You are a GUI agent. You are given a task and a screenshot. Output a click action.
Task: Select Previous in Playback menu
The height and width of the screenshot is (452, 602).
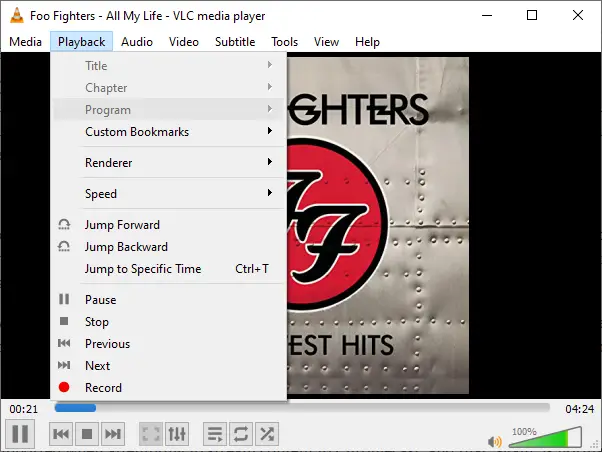[168, 343]
